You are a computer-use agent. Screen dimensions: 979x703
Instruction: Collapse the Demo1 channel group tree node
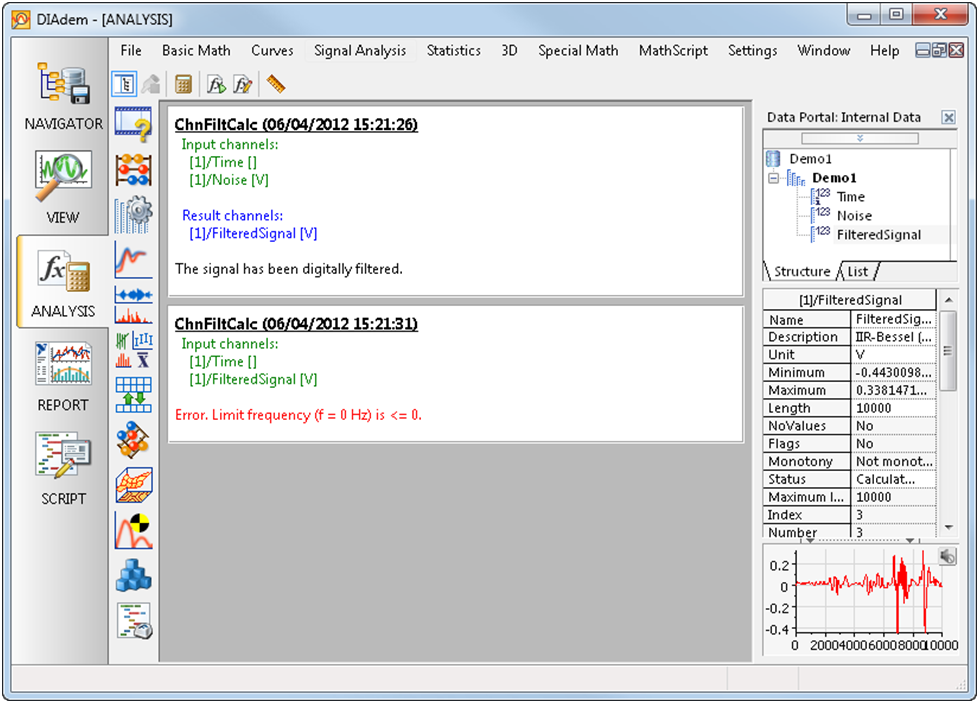tap(774, 178)
